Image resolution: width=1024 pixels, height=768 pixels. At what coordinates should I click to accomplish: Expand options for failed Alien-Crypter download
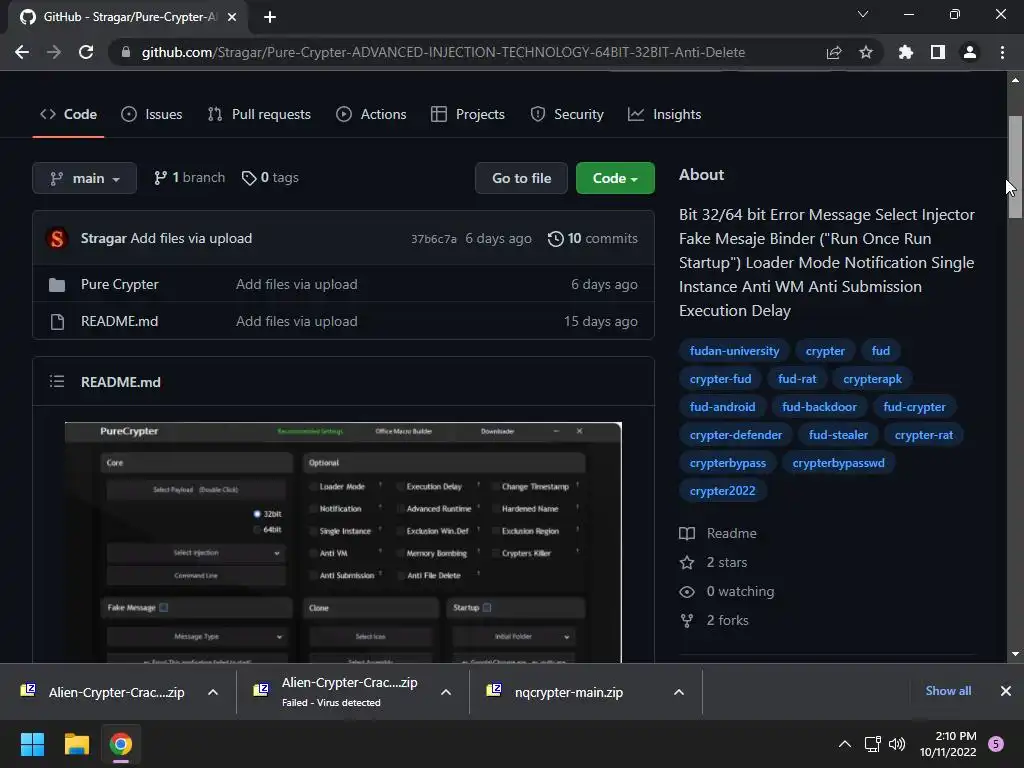(446, 692)
